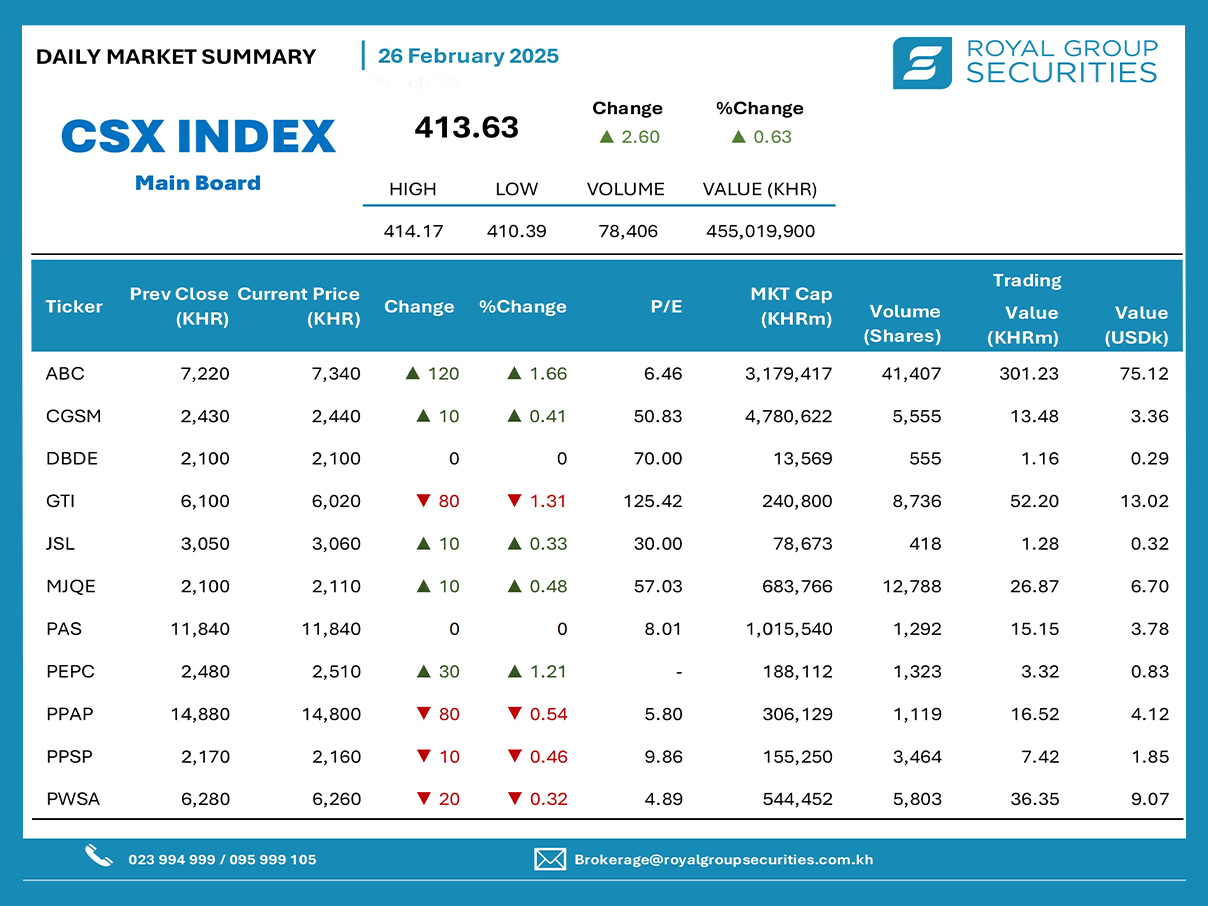Screen dimensions: 1208x906
Task: Select the PAS ticker row label
Action: pyautogui.click(x=64, y=629)
